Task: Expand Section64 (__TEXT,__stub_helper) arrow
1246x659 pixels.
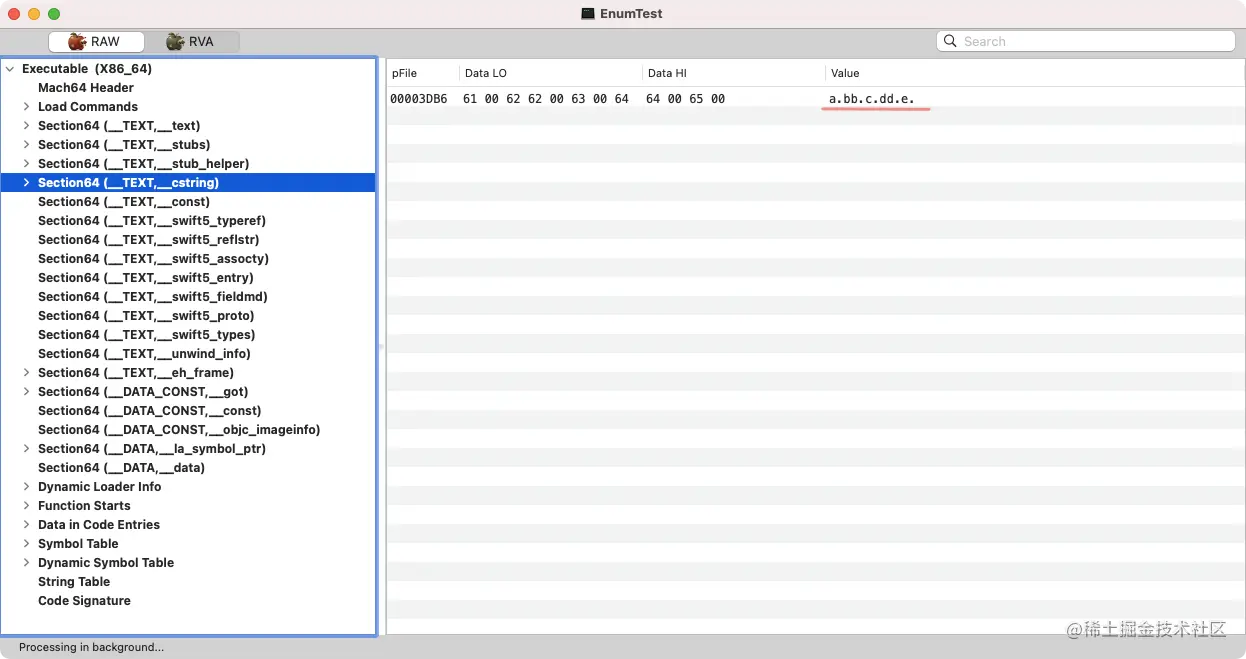Action: pos(27,164)
